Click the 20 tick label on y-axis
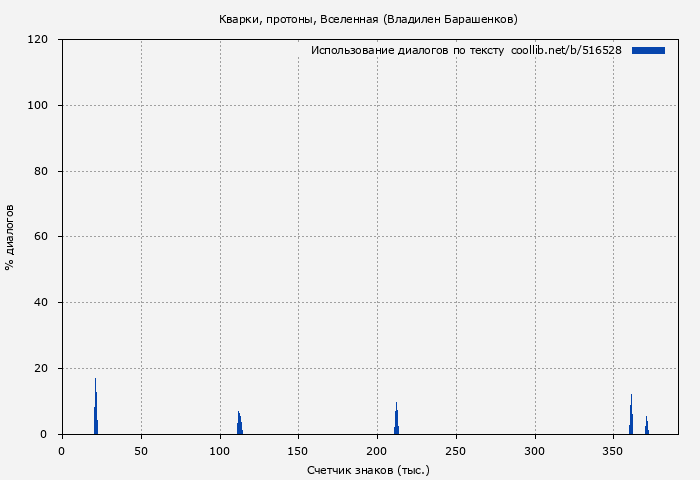Screen dimensions: 700x480 coord(42,369)
